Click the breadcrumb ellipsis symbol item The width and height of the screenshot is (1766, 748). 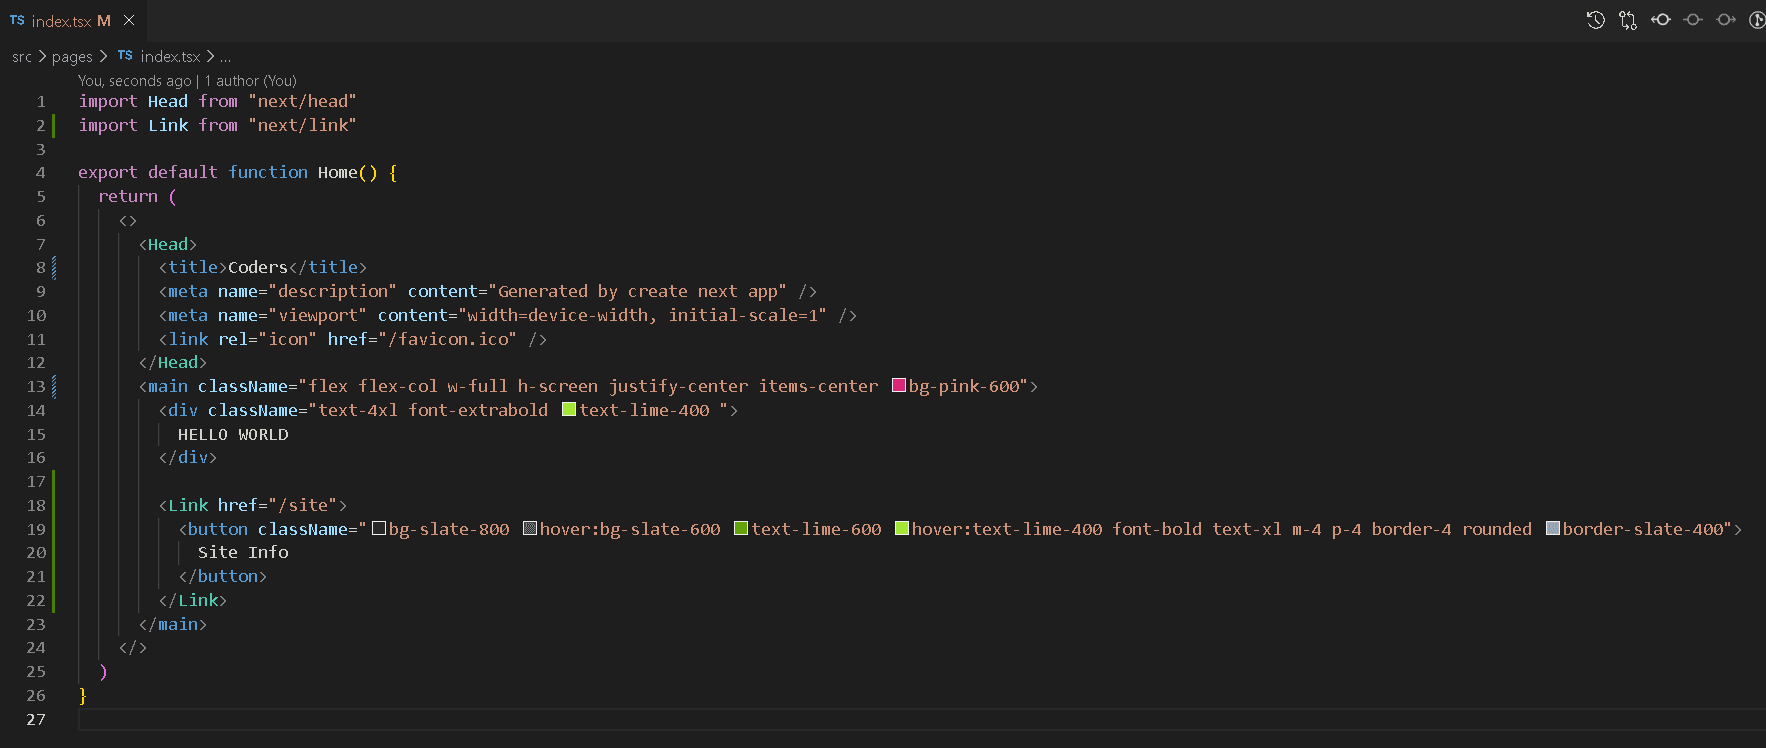[x=225, y=57]
